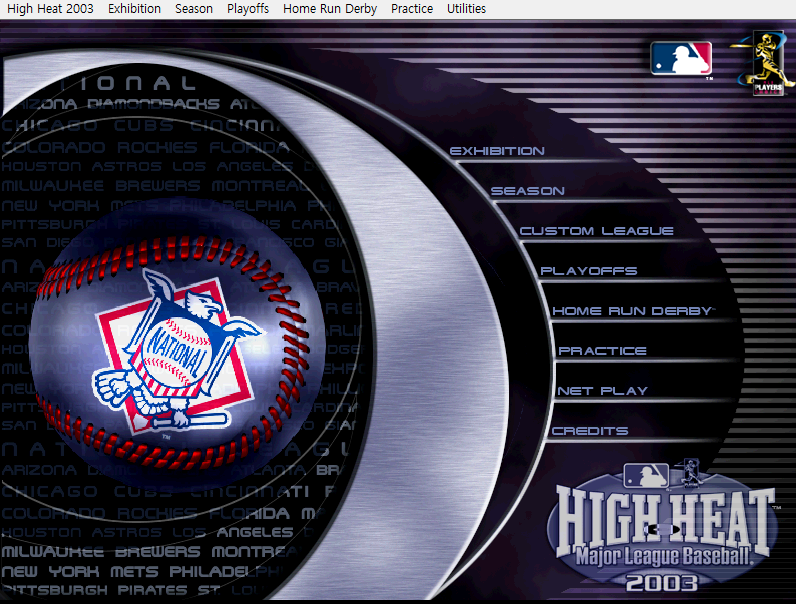Open the High Heat 2003 menu
This screenshot has width=796, height=604.
50,9
